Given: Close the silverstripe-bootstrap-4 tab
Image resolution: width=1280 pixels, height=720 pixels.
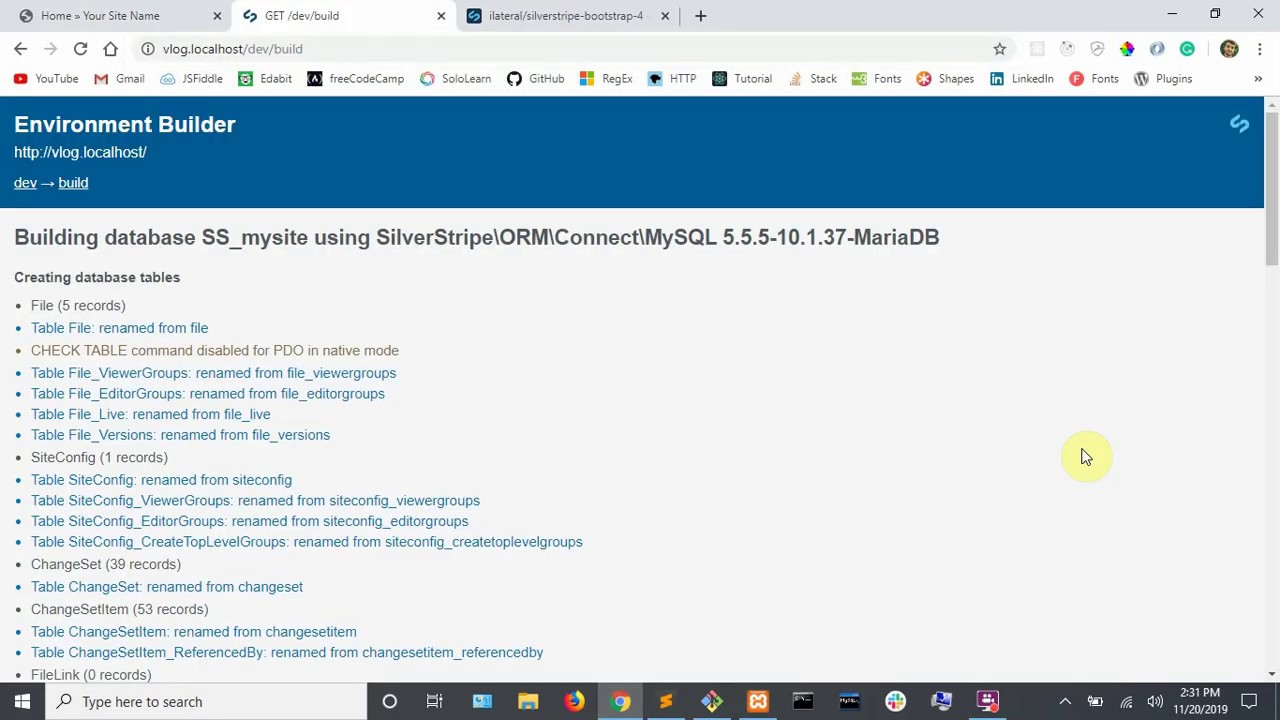Looking at the screenshot, I should tap(665, 16).
